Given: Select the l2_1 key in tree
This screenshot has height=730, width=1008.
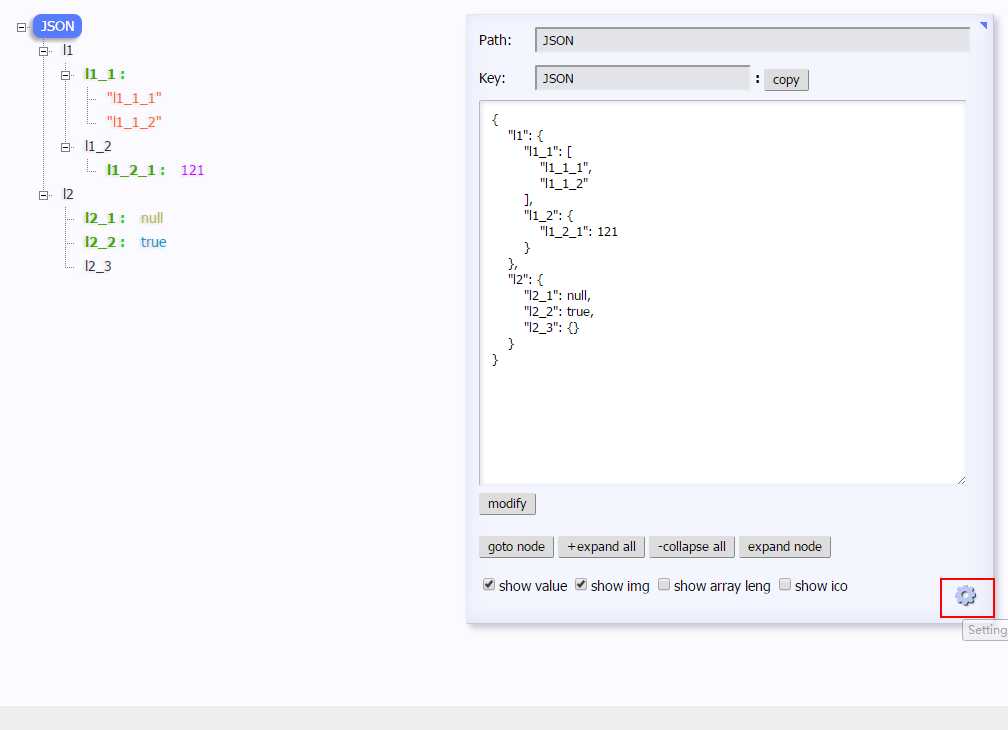Looking at the screenshot, I should pyautogui.click(x=105, y=218).
